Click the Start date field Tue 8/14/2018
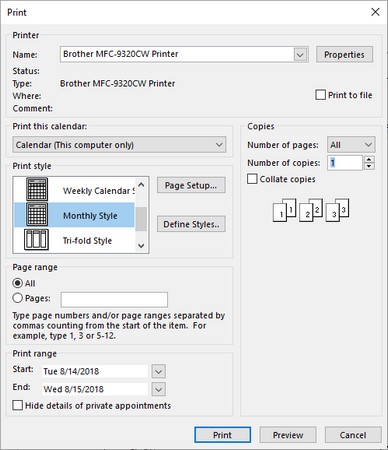Screen dimensions: 388x450 pyautogui.click(x=95, y=371)
